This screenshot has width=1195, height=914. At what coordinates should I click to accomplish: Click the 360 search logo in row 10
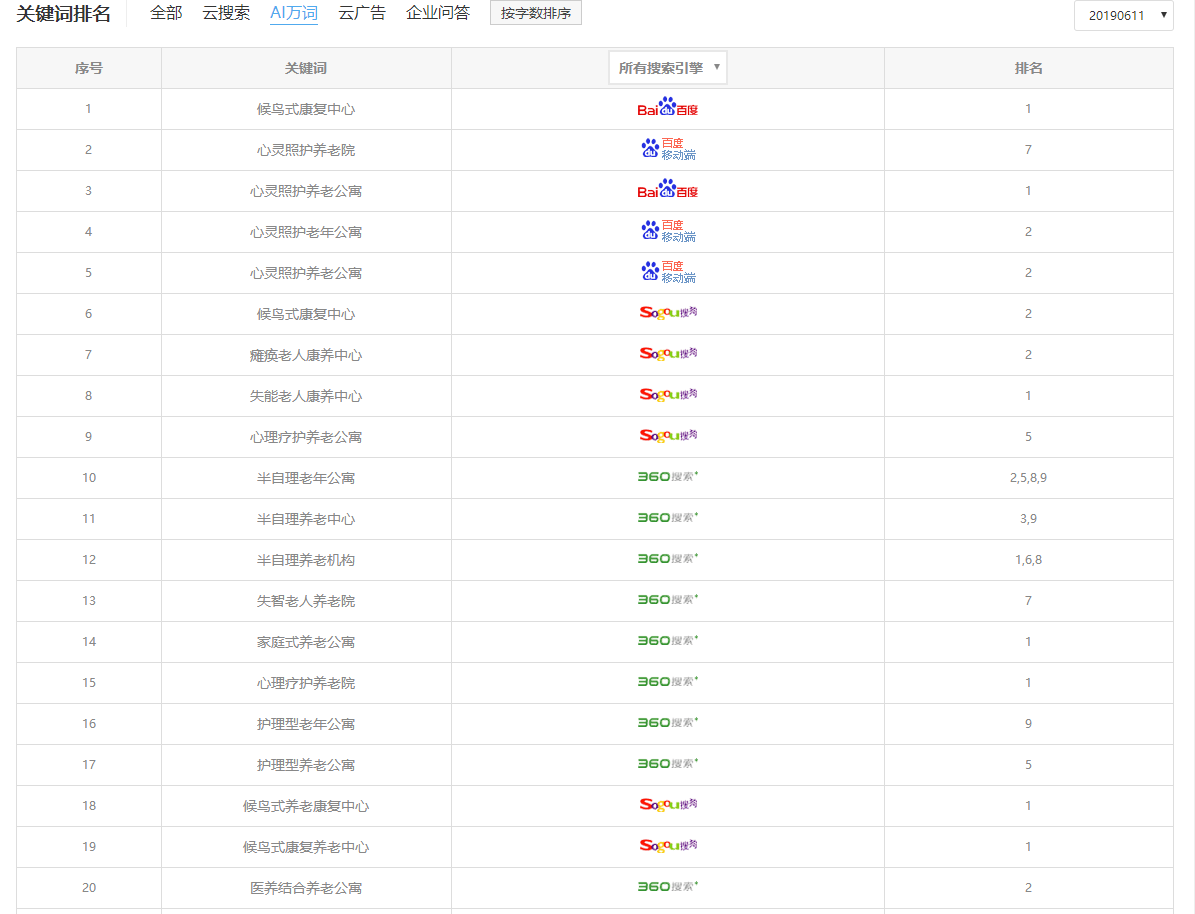point(668,476)
